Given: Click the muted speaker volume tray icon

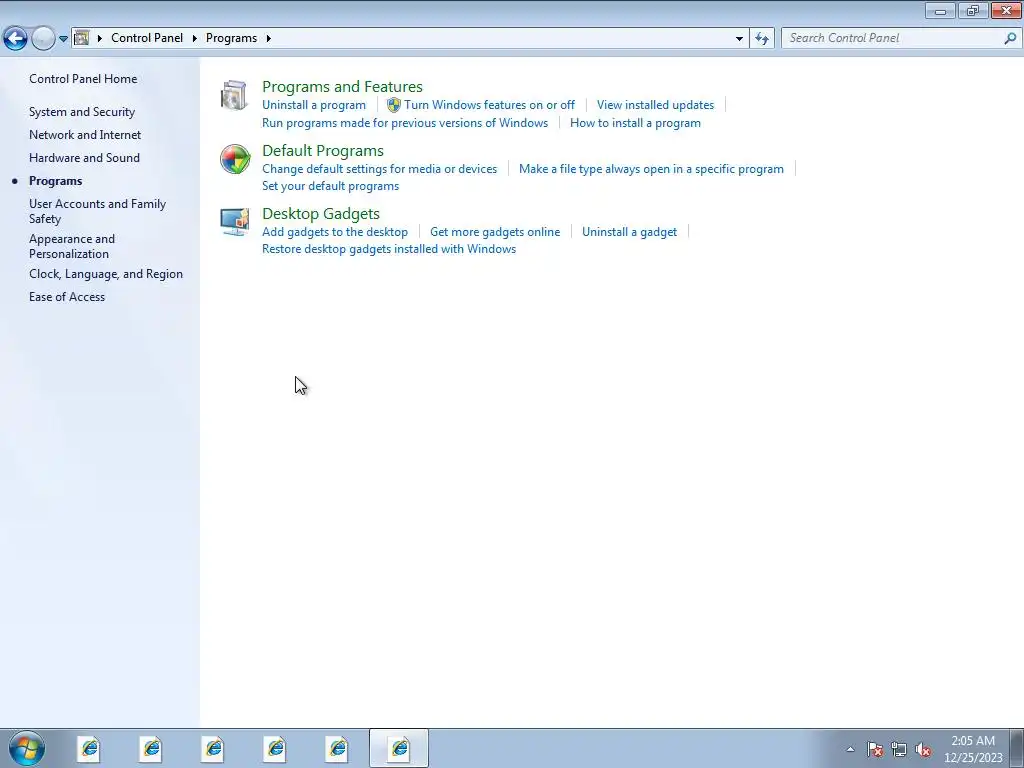Looking at the screenshot, I should [x=923, y=749].
